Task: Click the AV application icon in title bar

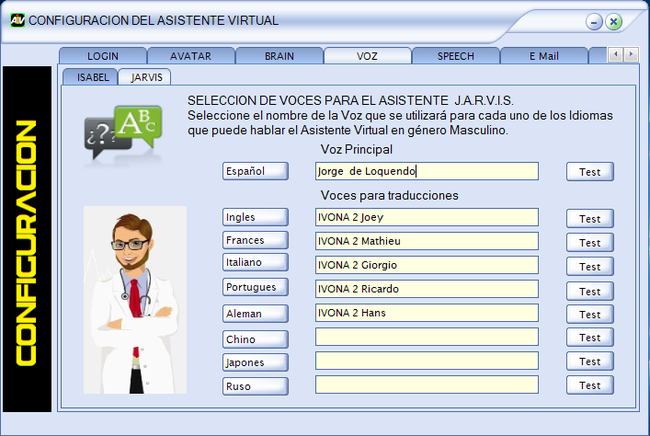Action: pos(17,20)
